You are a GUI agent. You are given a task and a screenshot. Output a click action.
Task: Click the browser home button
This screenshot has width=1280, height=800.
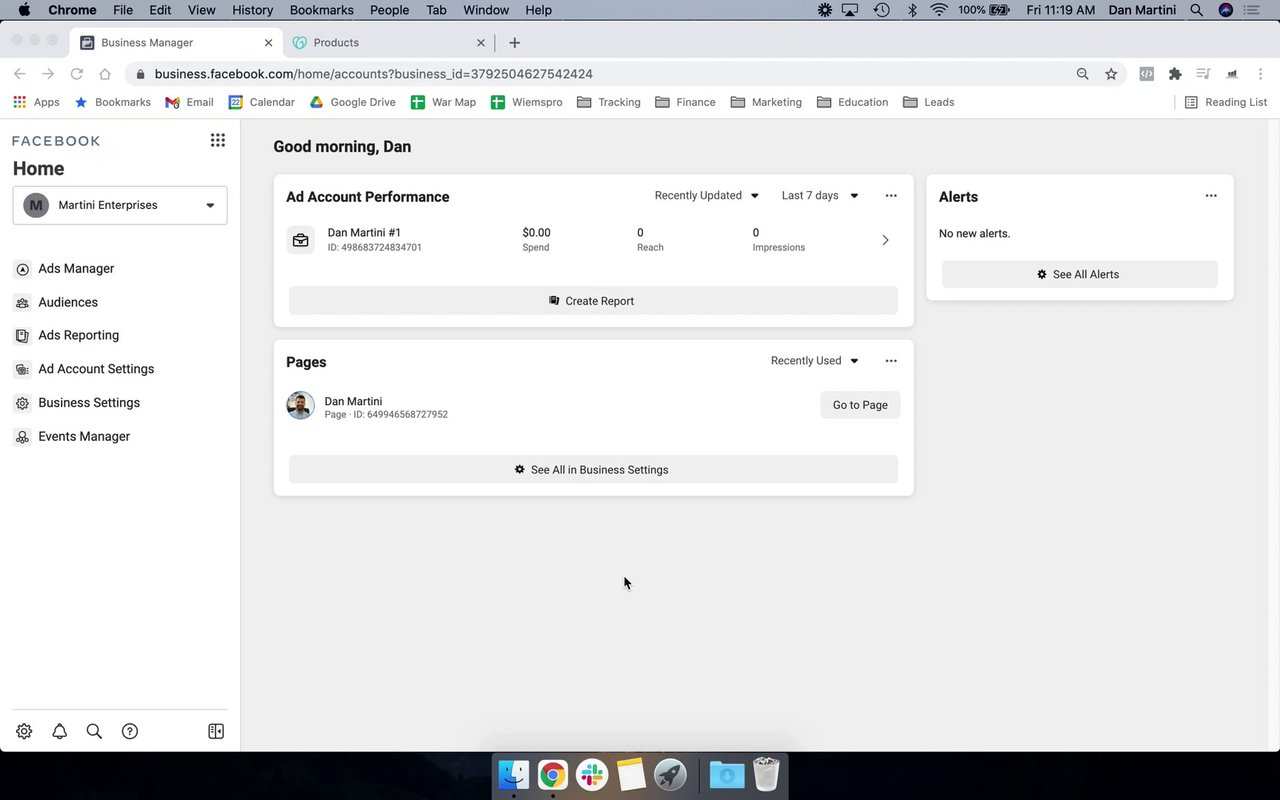pos(104,74)
